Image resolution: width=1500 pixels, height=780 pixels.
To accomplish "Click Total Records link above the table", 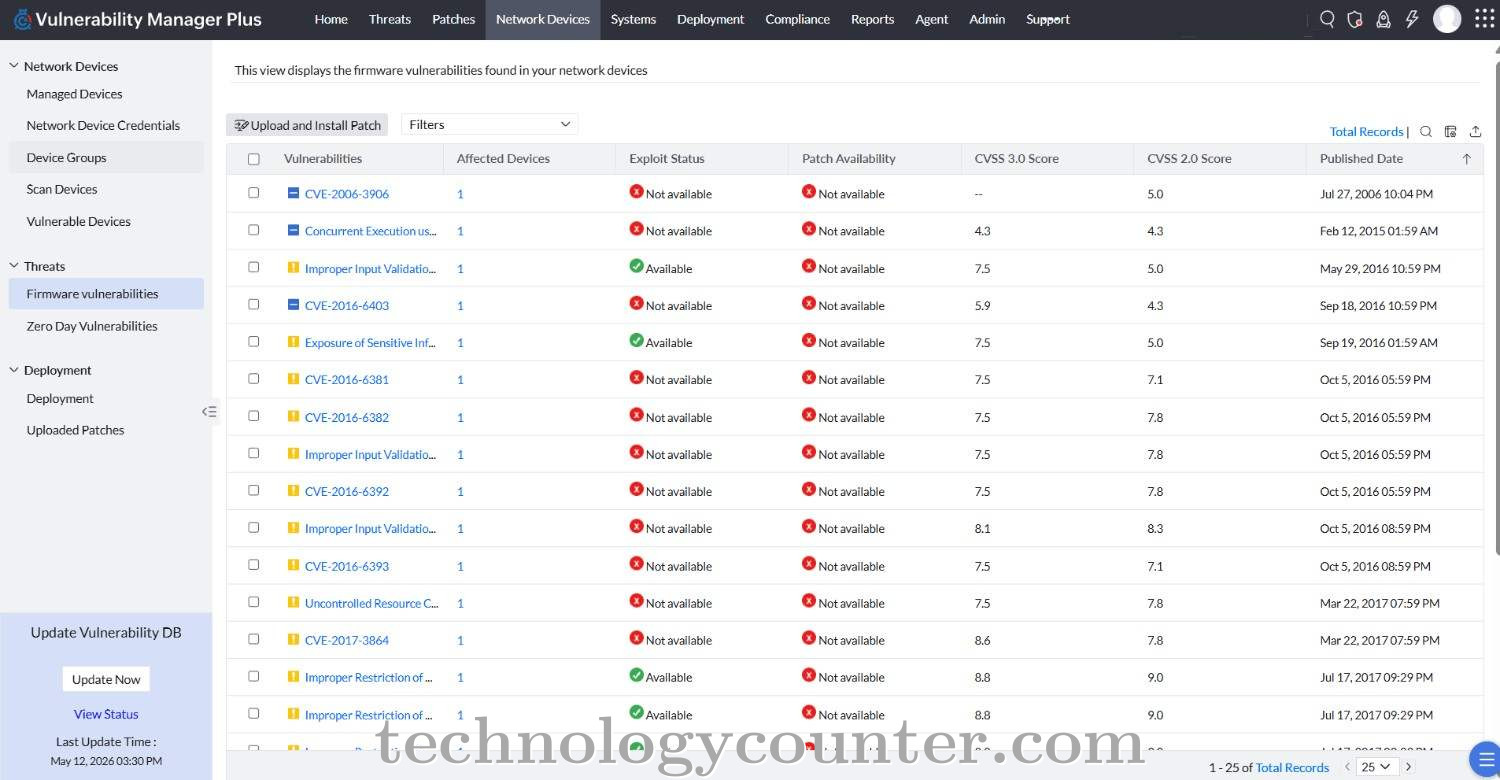I will click(x=1366, y=131).
